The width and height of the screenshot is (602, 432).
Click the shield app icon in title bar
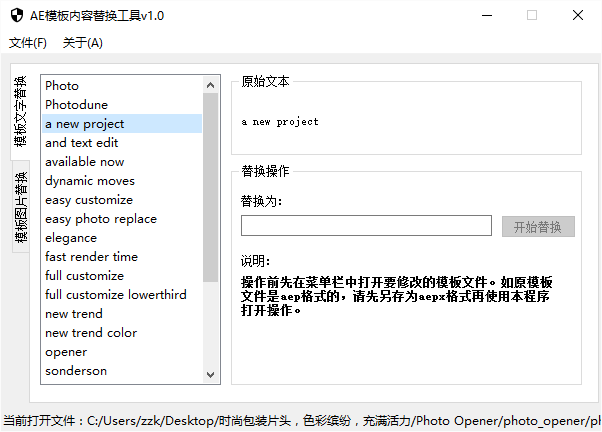pos(17,15)
